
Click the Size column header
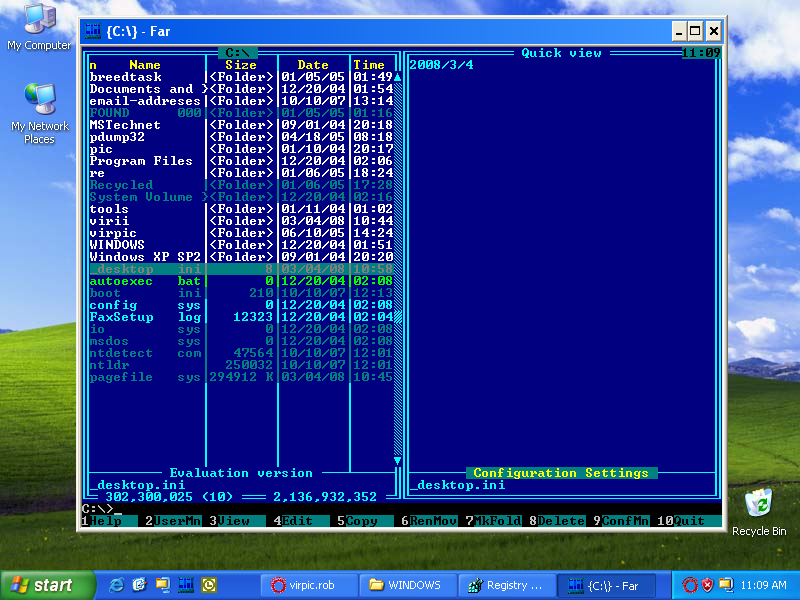click(x=241, y=65)
